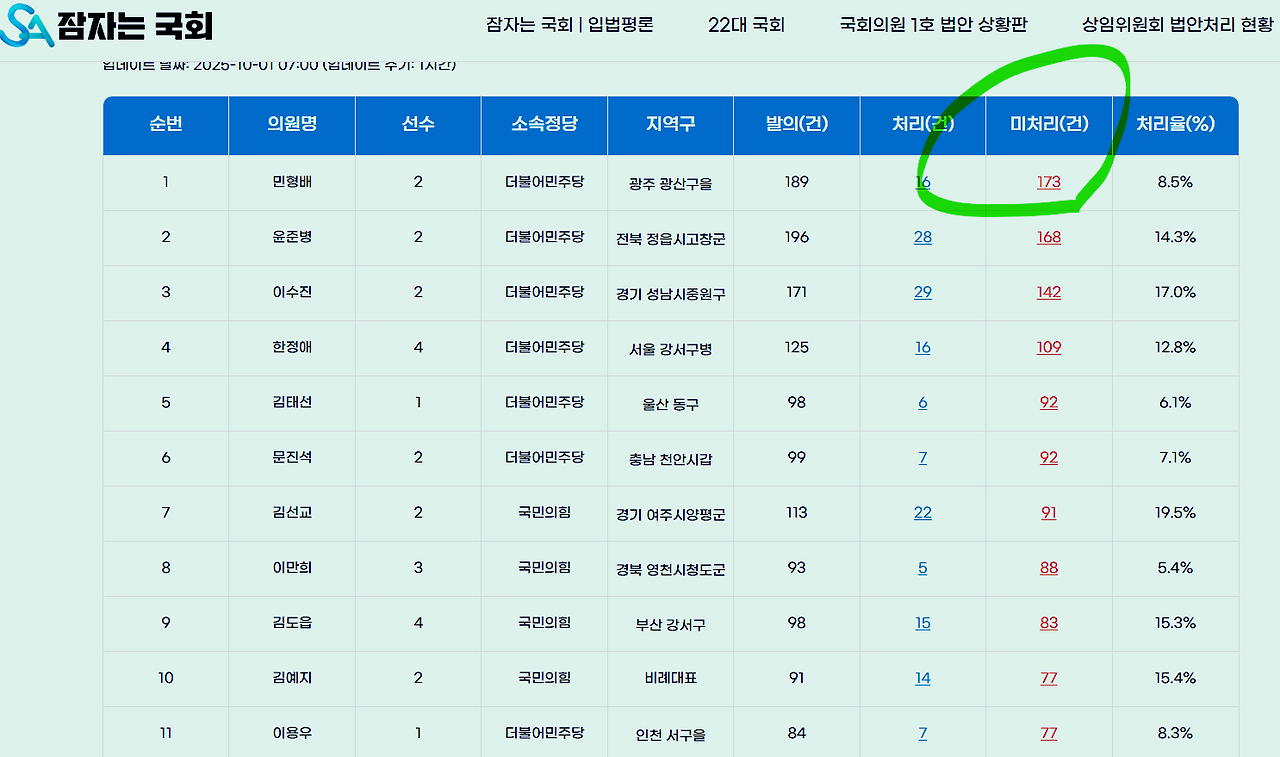Open the circled 173 unprocessed bills link
Screen dimensions: 1280x757
(x=1048, y=183)
